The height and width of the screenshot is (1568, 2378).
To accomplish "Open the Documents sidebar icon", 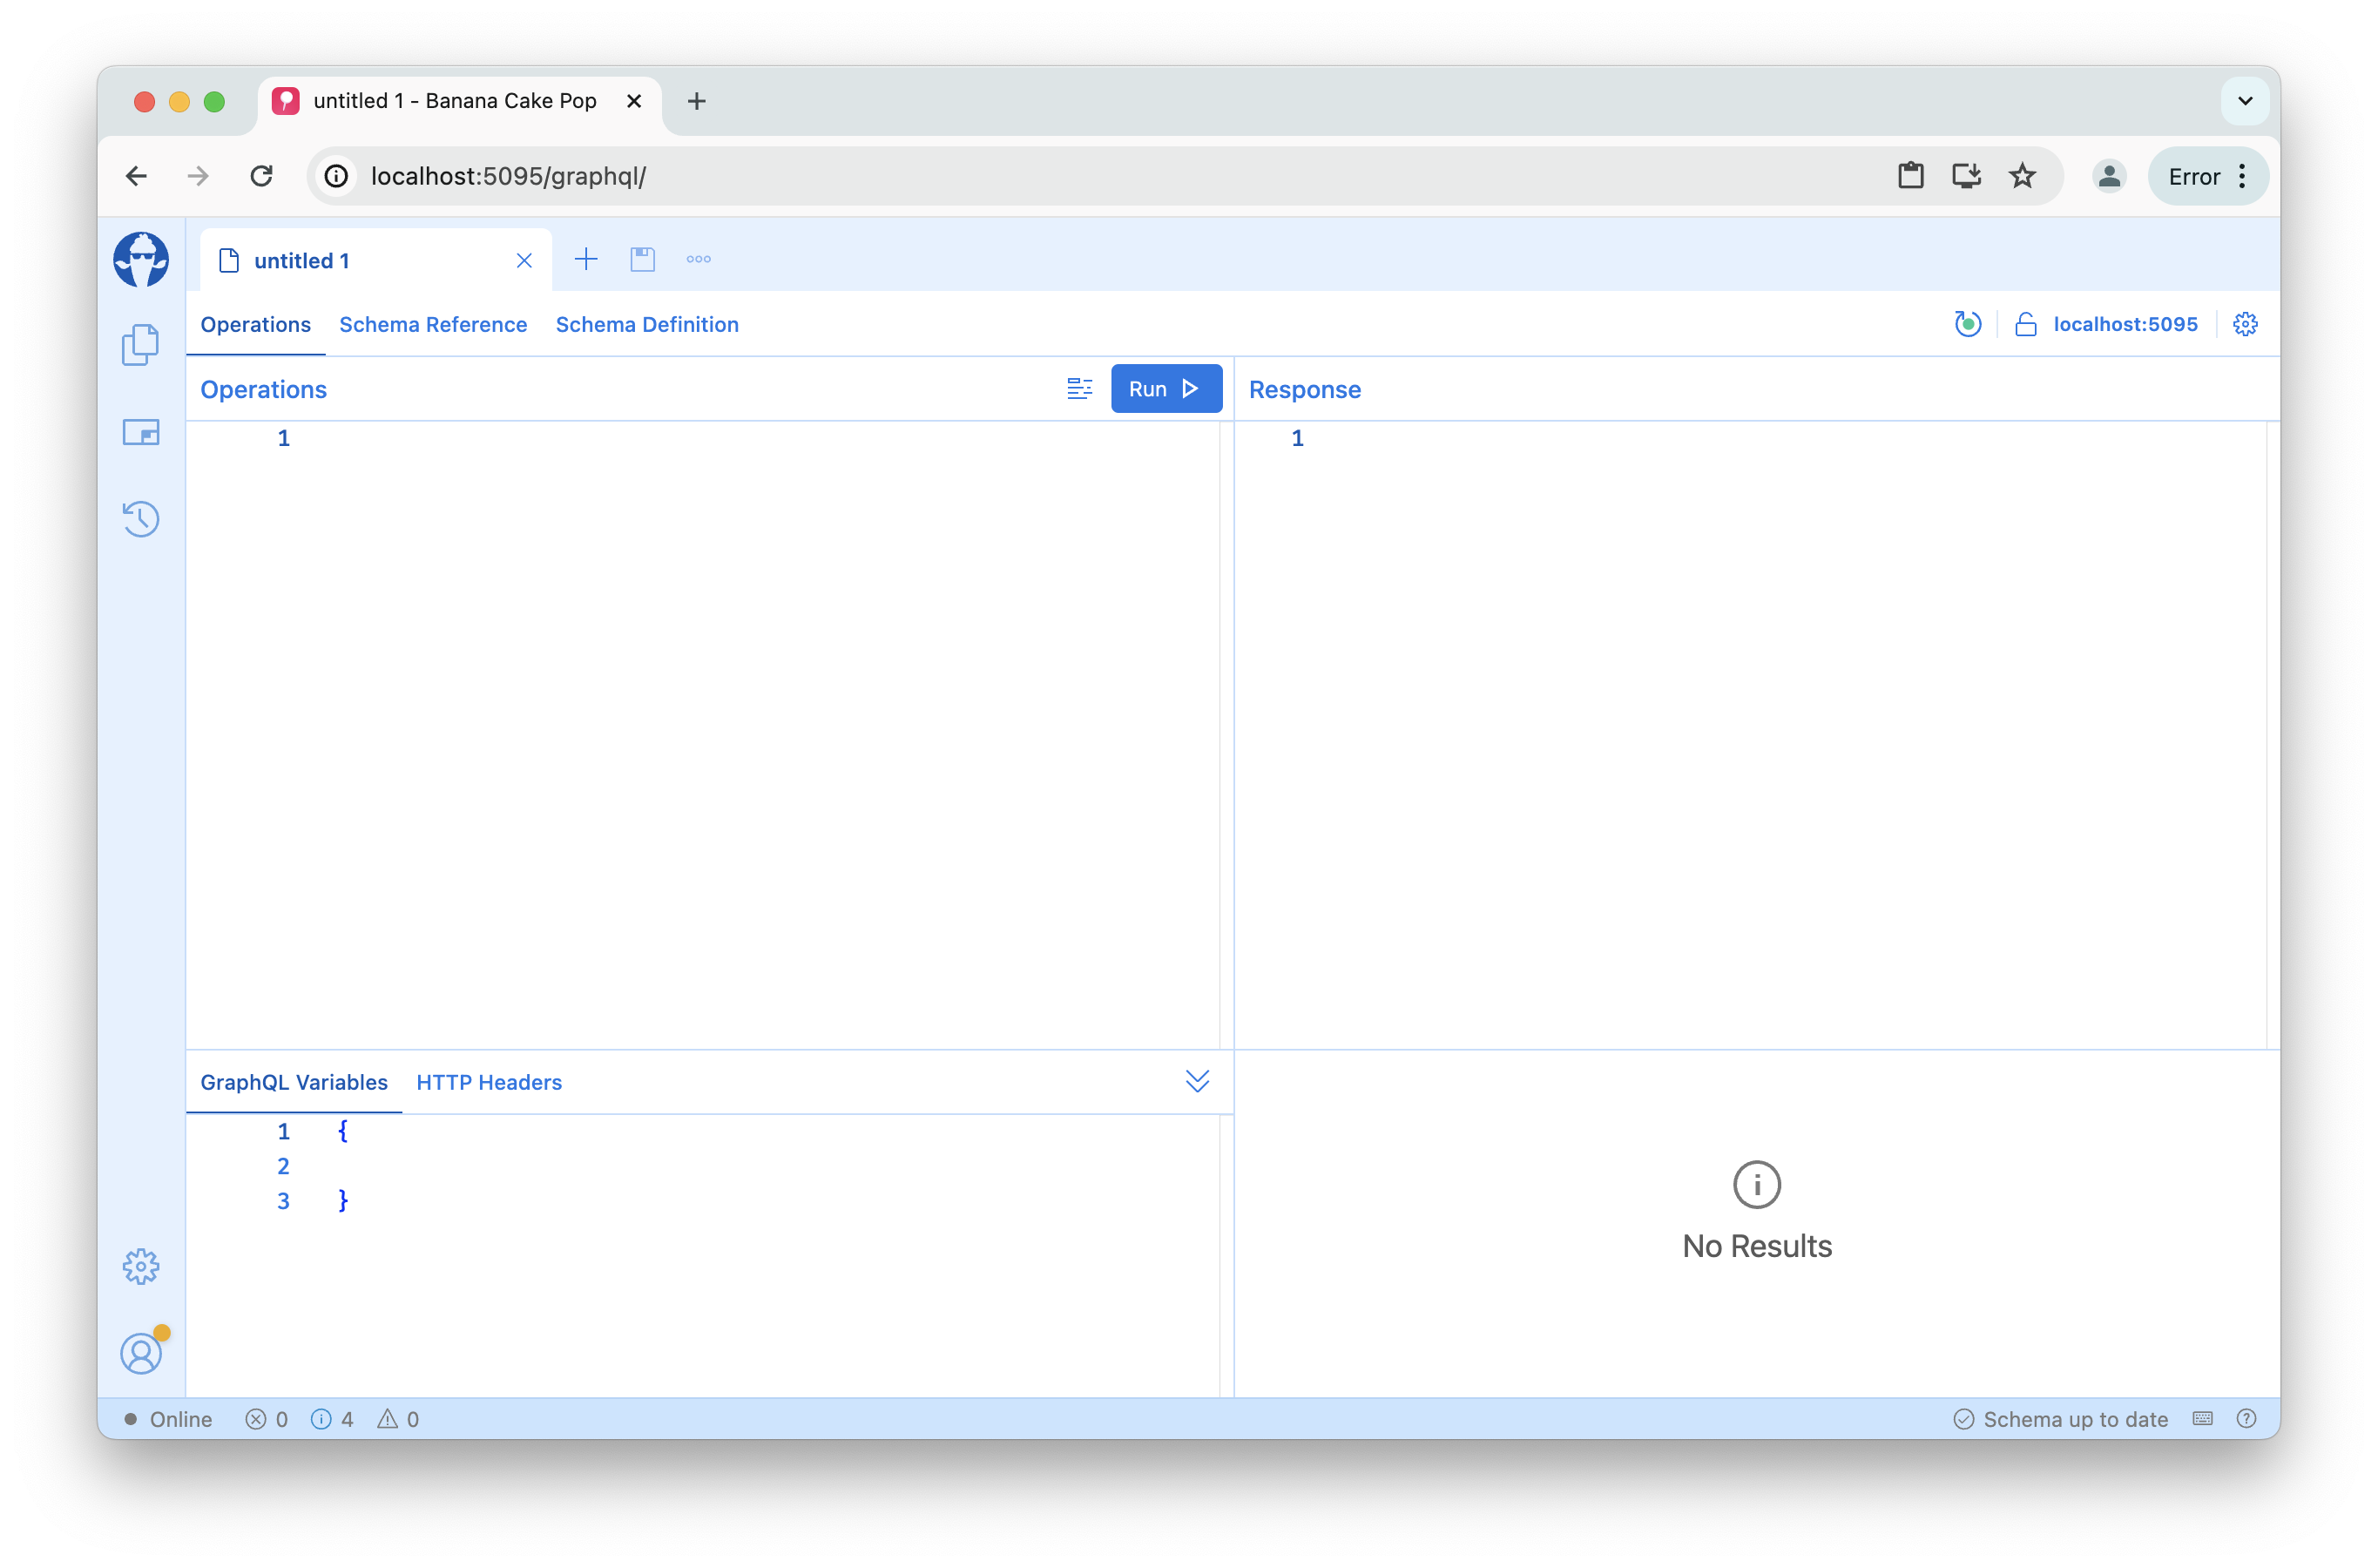I will (x=141, y=345).
